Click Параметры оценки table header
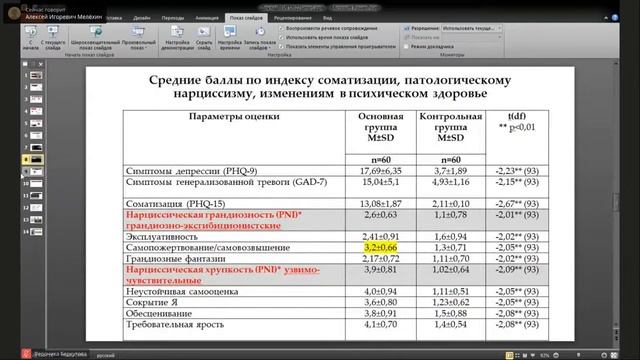640x360 pixels. coord(234,116)
